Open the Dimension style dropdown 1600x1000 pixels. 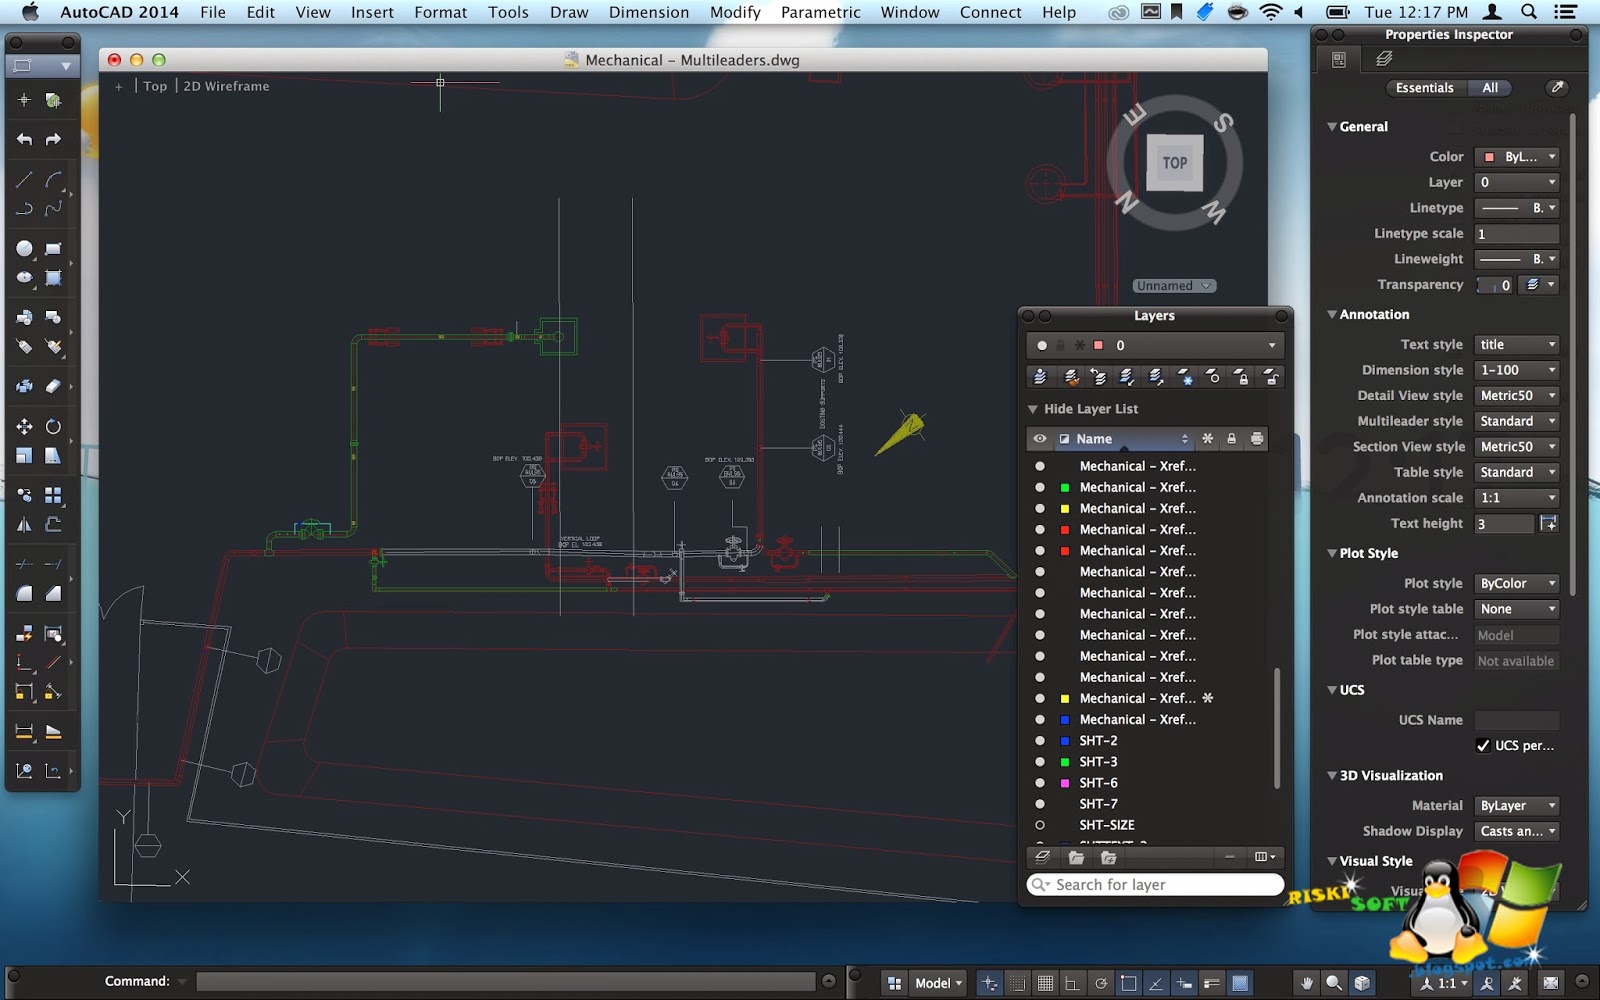tap(1517, 370)
